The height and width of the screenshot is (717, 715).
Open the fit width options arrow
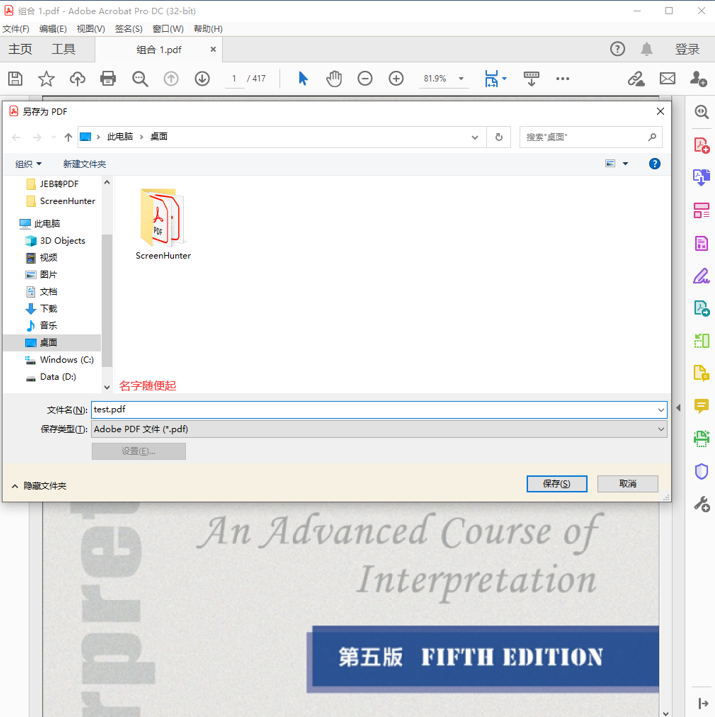click(504, 79)
